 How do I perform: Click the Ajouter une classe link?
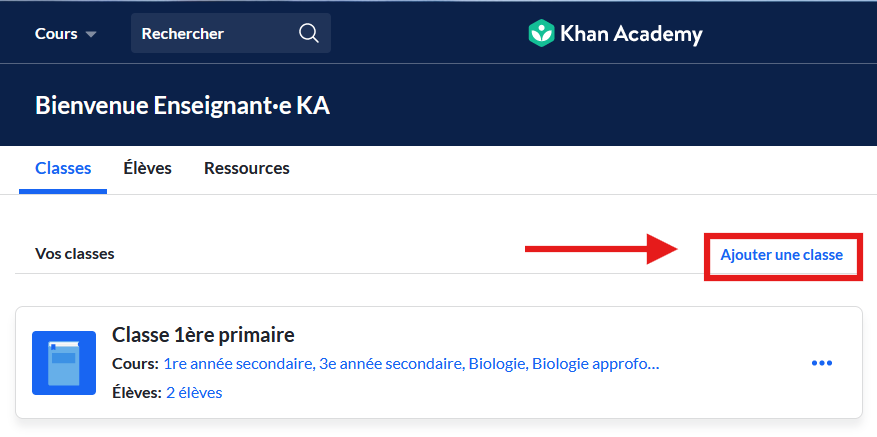click(781, 255)
